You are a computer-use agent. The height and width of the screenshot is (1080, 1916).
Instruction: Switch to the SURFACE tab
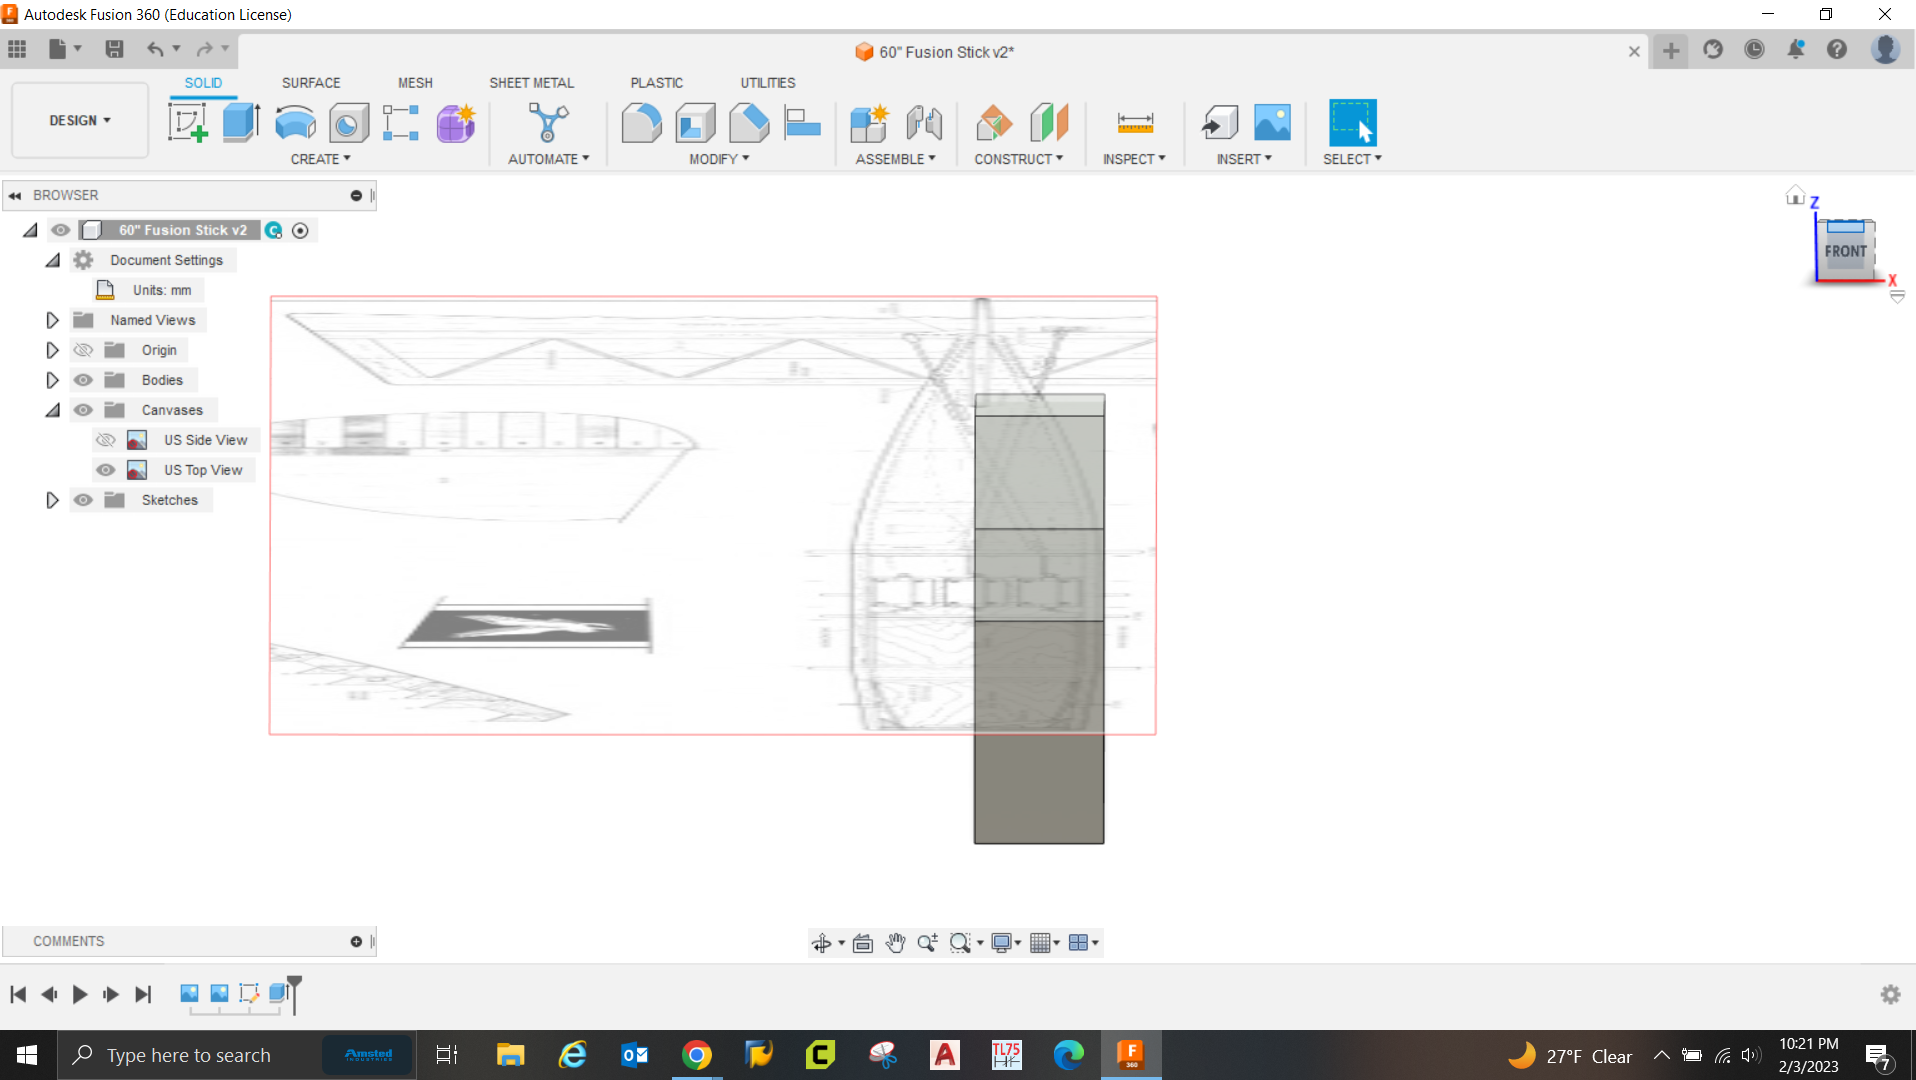pyautogui.click(x=310, y=83)
